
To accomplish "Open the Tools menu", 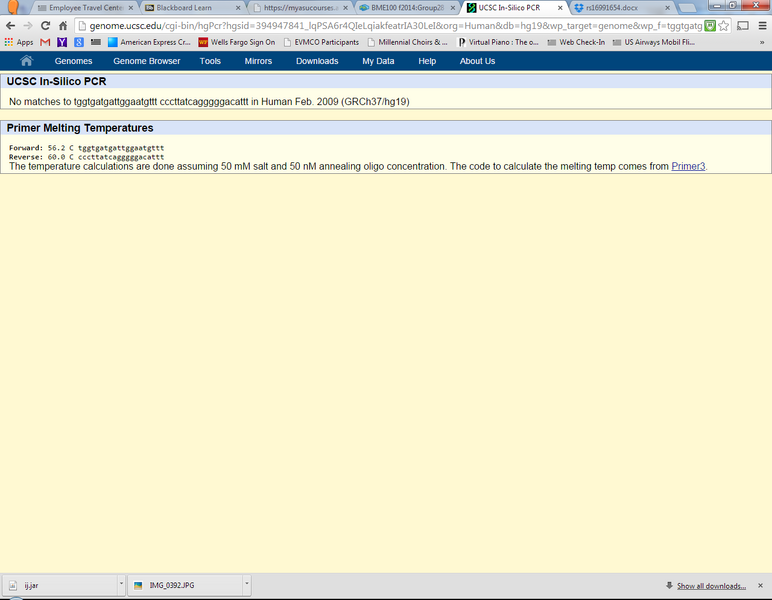I will [210, 61].
